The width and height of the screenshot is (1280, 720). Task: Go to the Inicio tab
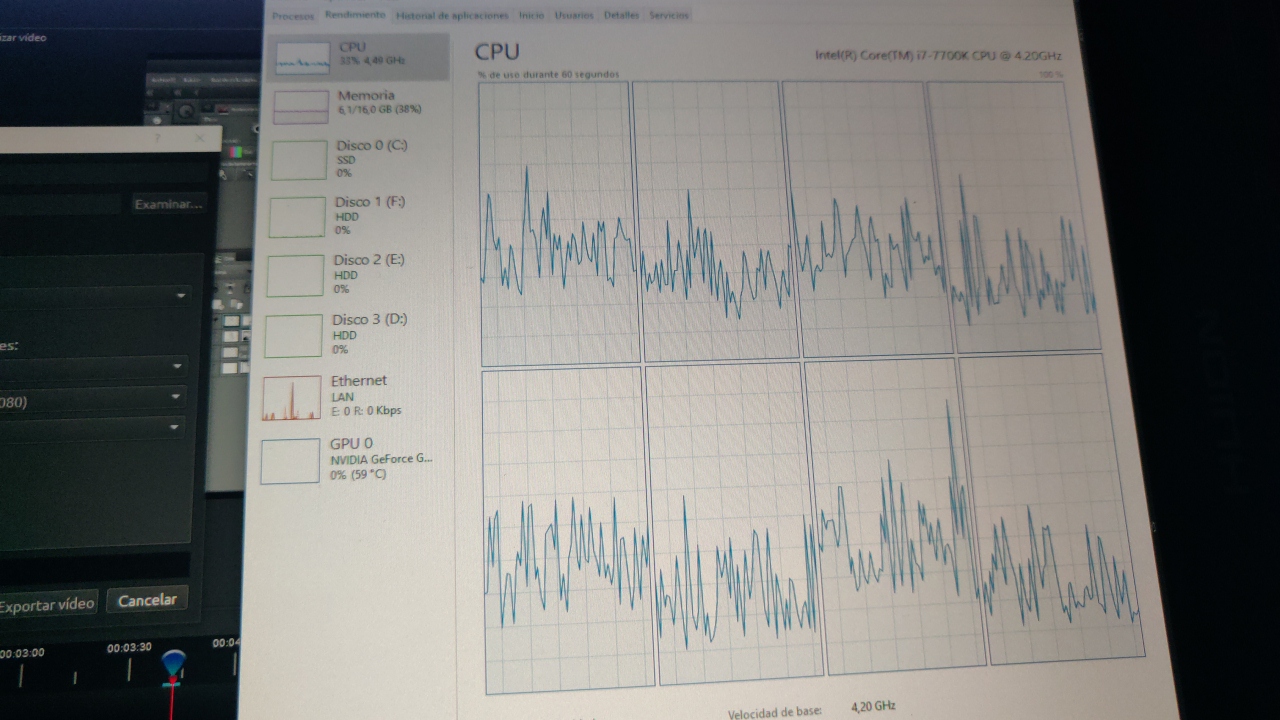tap(531, 15)
